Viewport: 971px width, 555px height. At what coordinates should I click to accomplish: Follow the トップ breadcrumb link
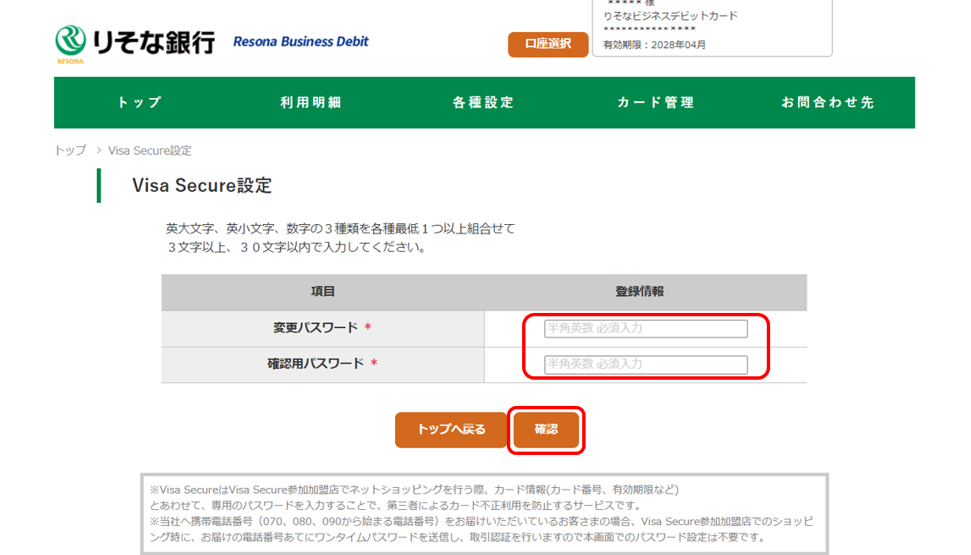[70, 151]
